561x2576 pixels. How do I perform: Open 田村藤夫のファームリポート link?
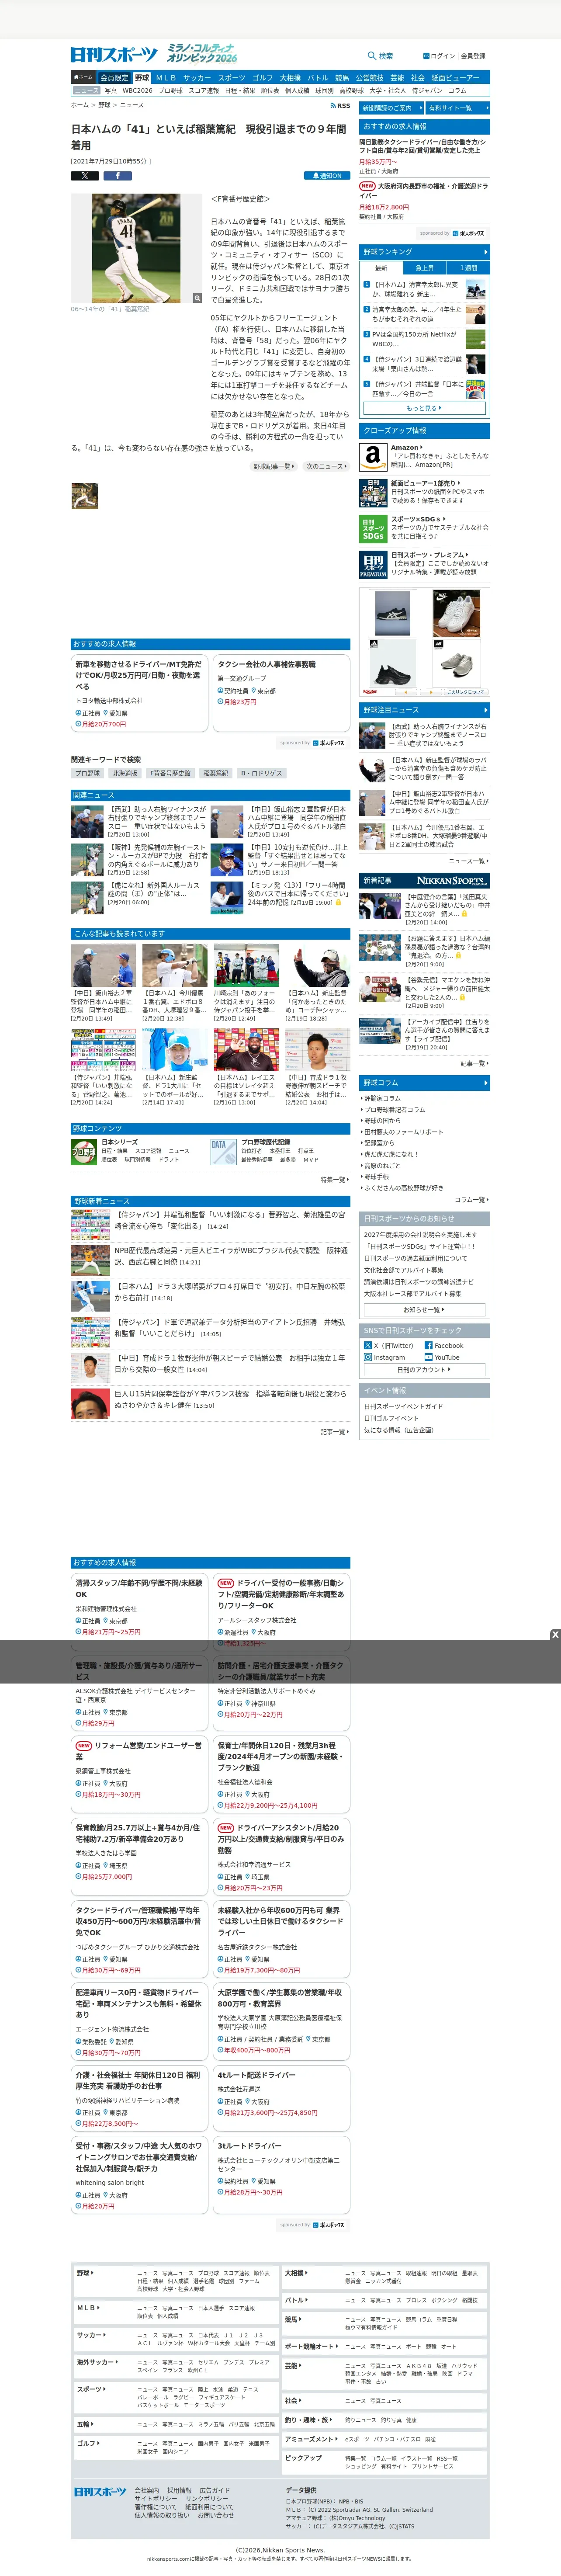tap(404, 1132)
